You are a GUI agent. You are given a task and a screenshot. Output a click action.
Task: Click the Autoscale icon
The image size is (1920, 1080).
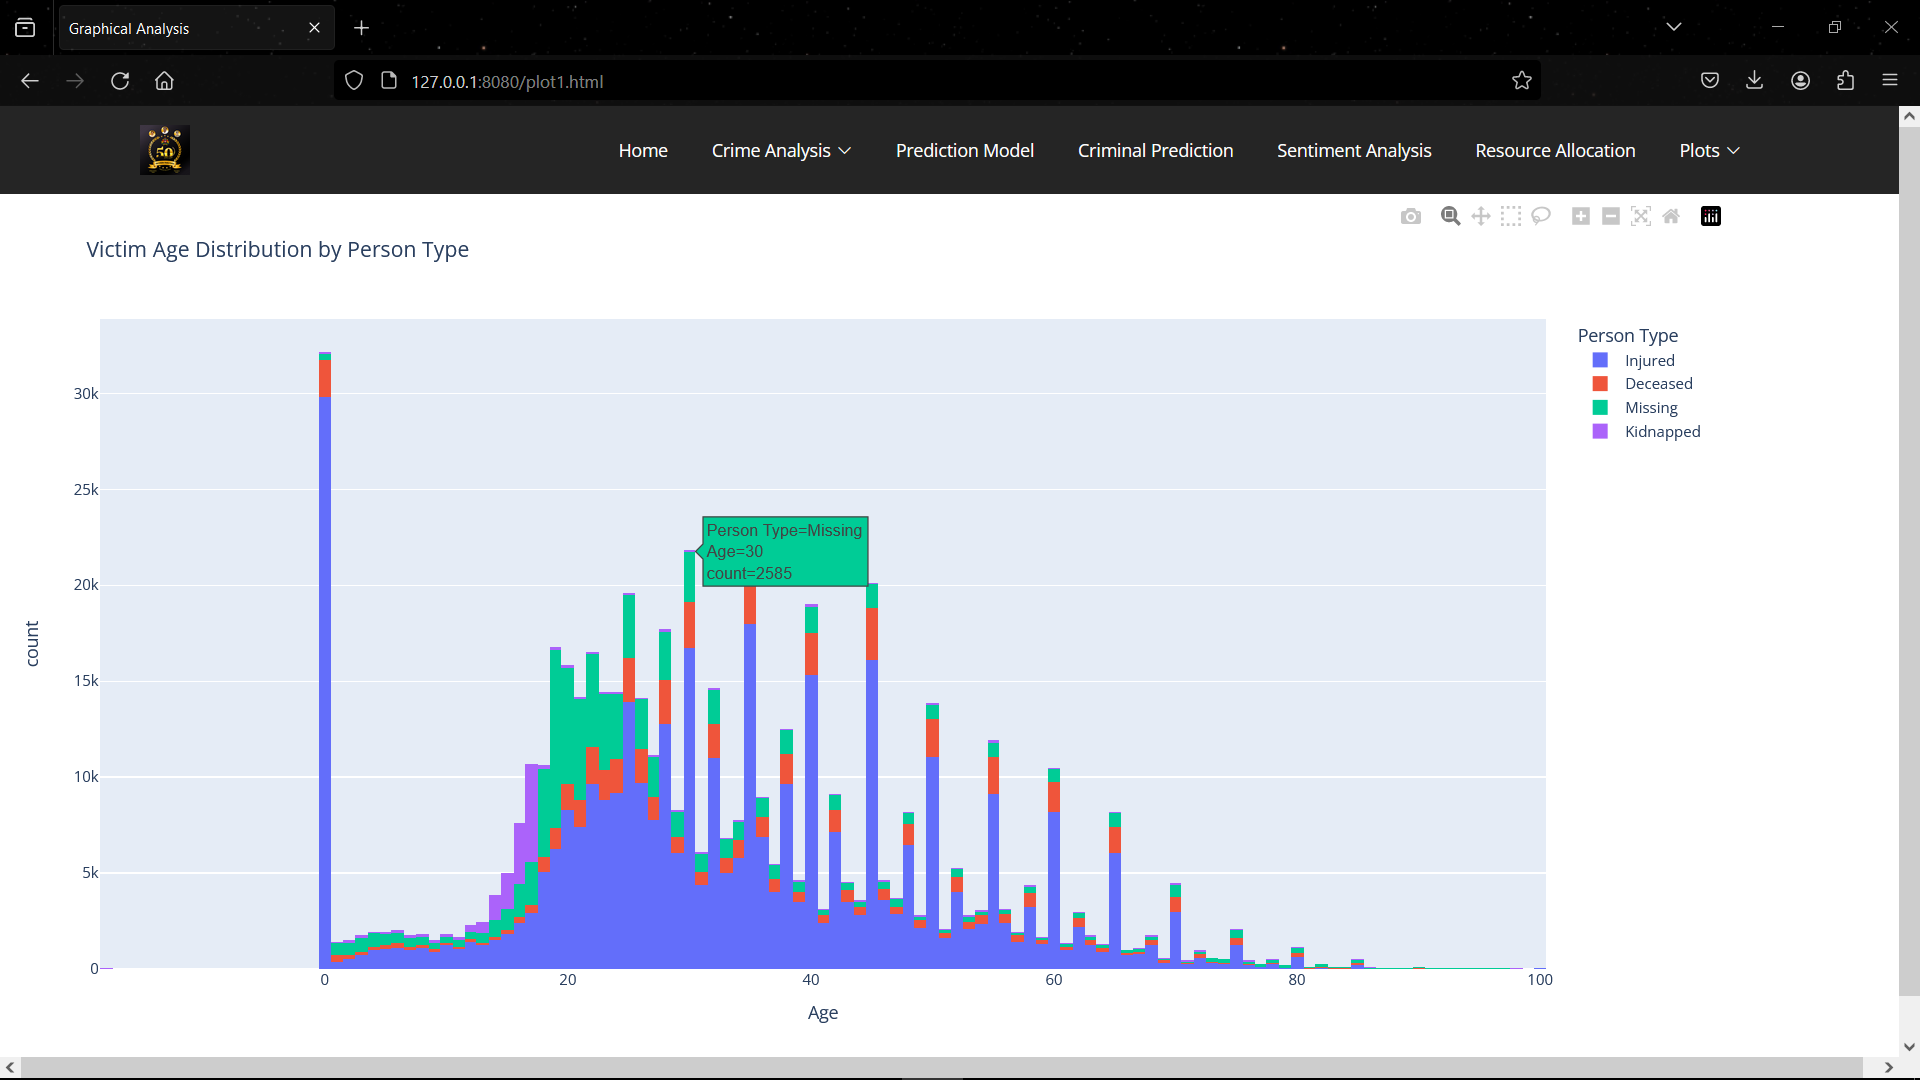point(1641,216)
